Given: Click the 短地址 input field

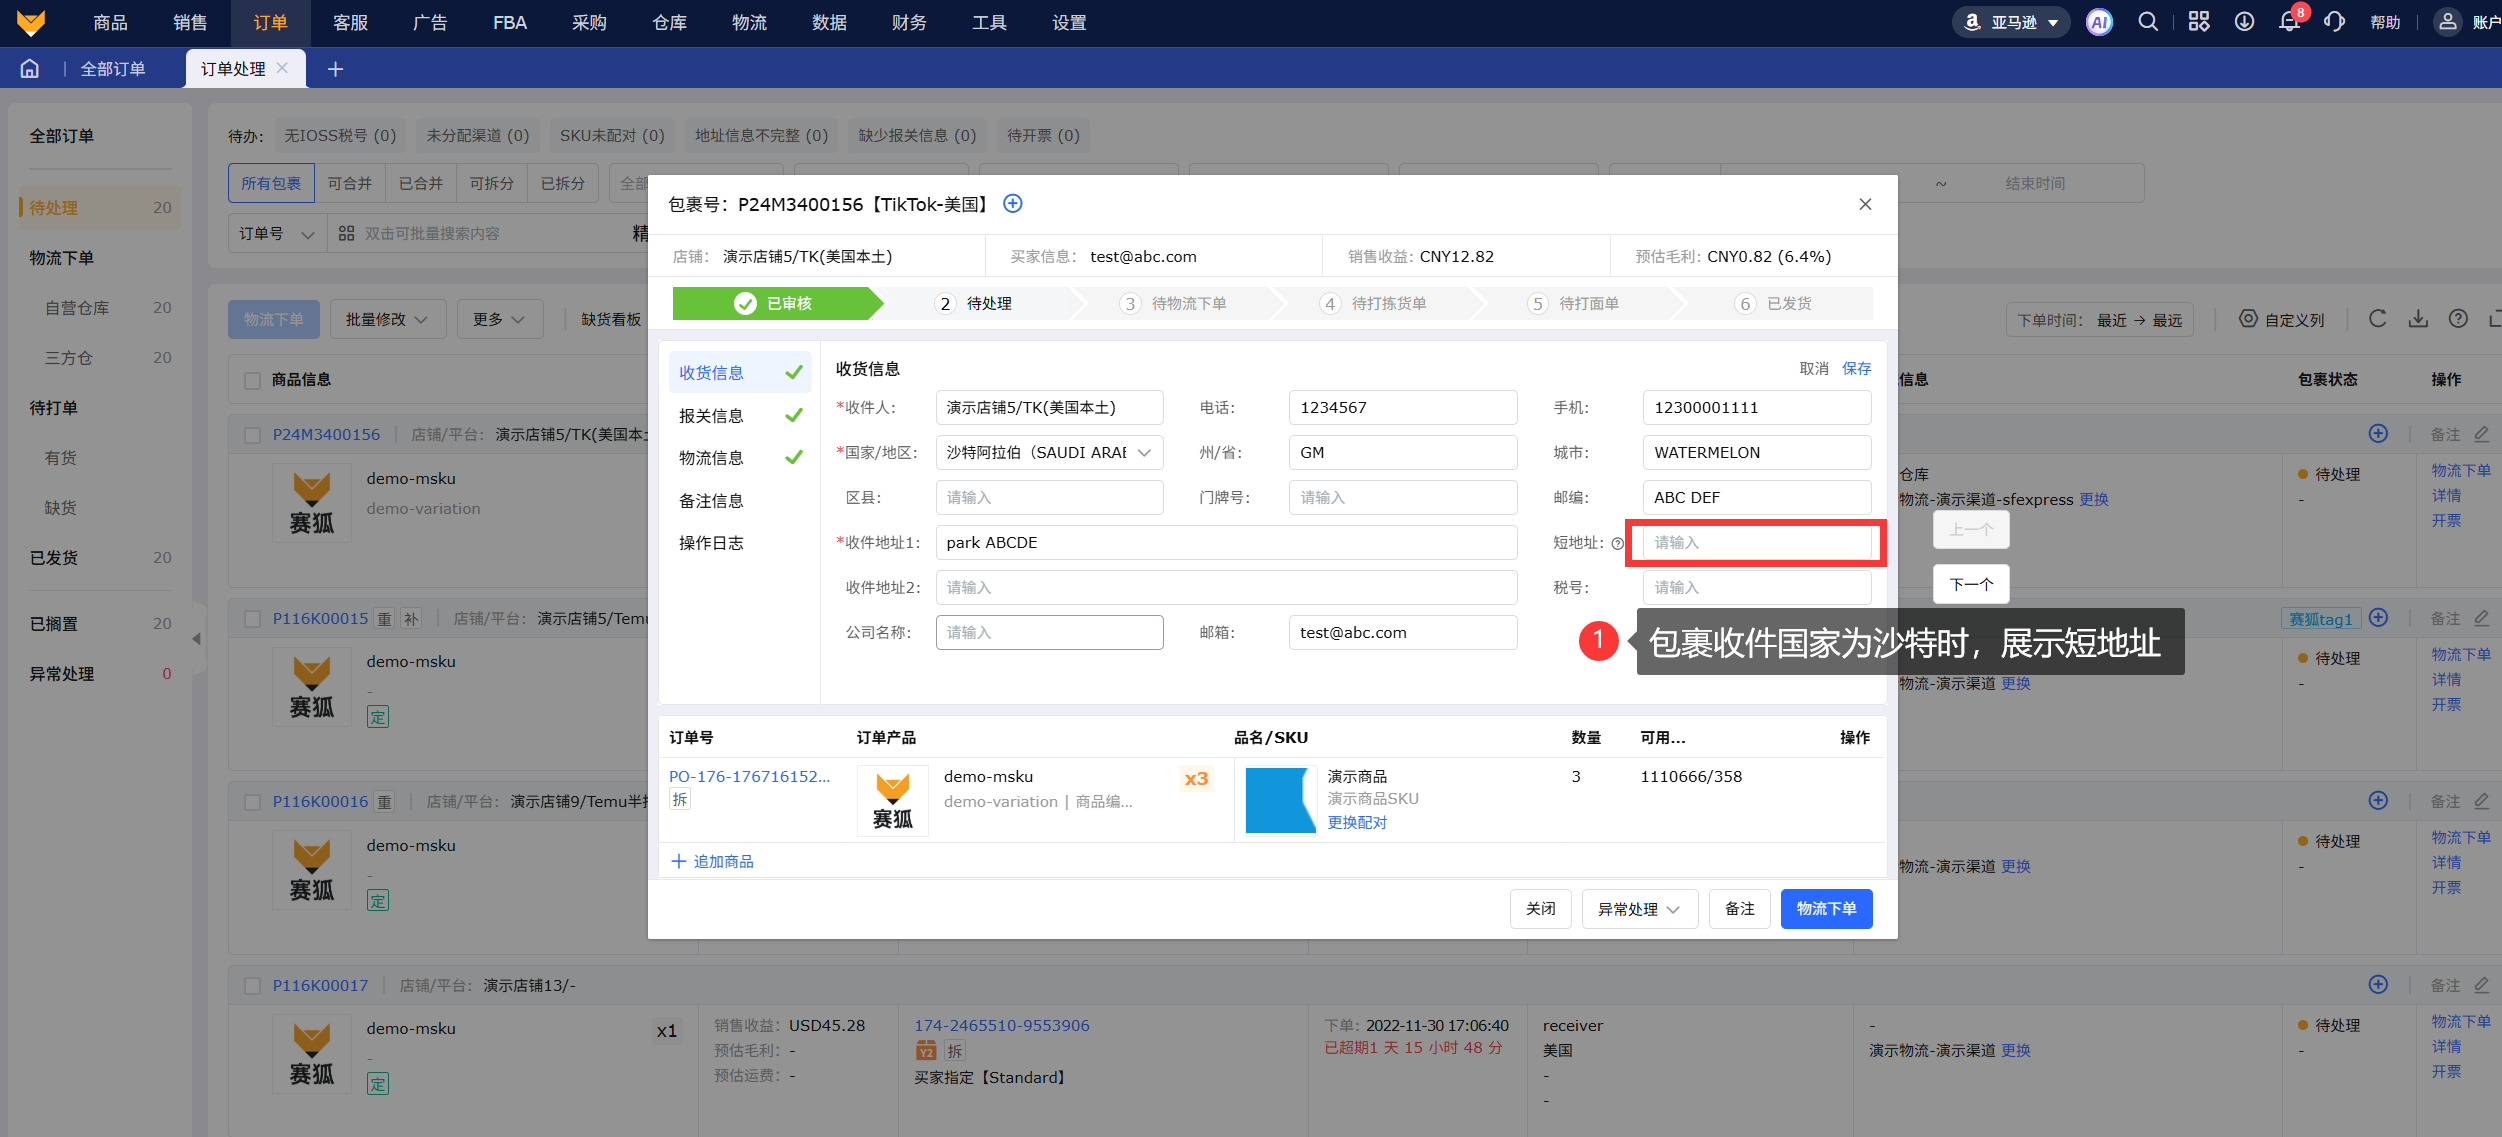Looking at the screenshot, I should click(1756, 543).
